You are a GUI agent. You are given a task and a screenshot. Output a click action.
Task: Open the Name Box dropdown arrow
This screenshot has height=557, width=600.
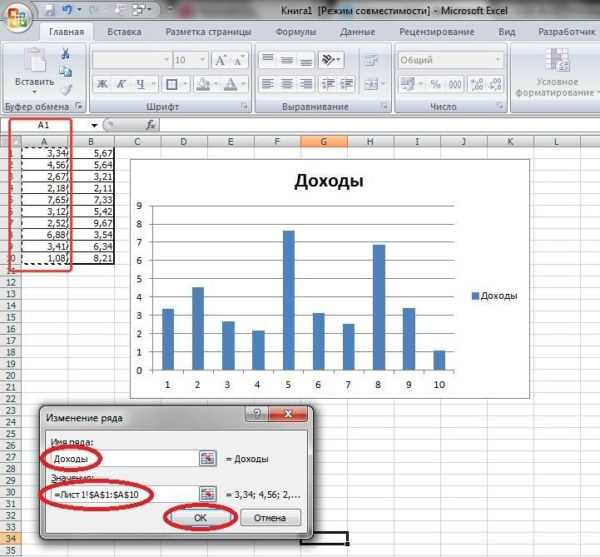click(94, 125)
